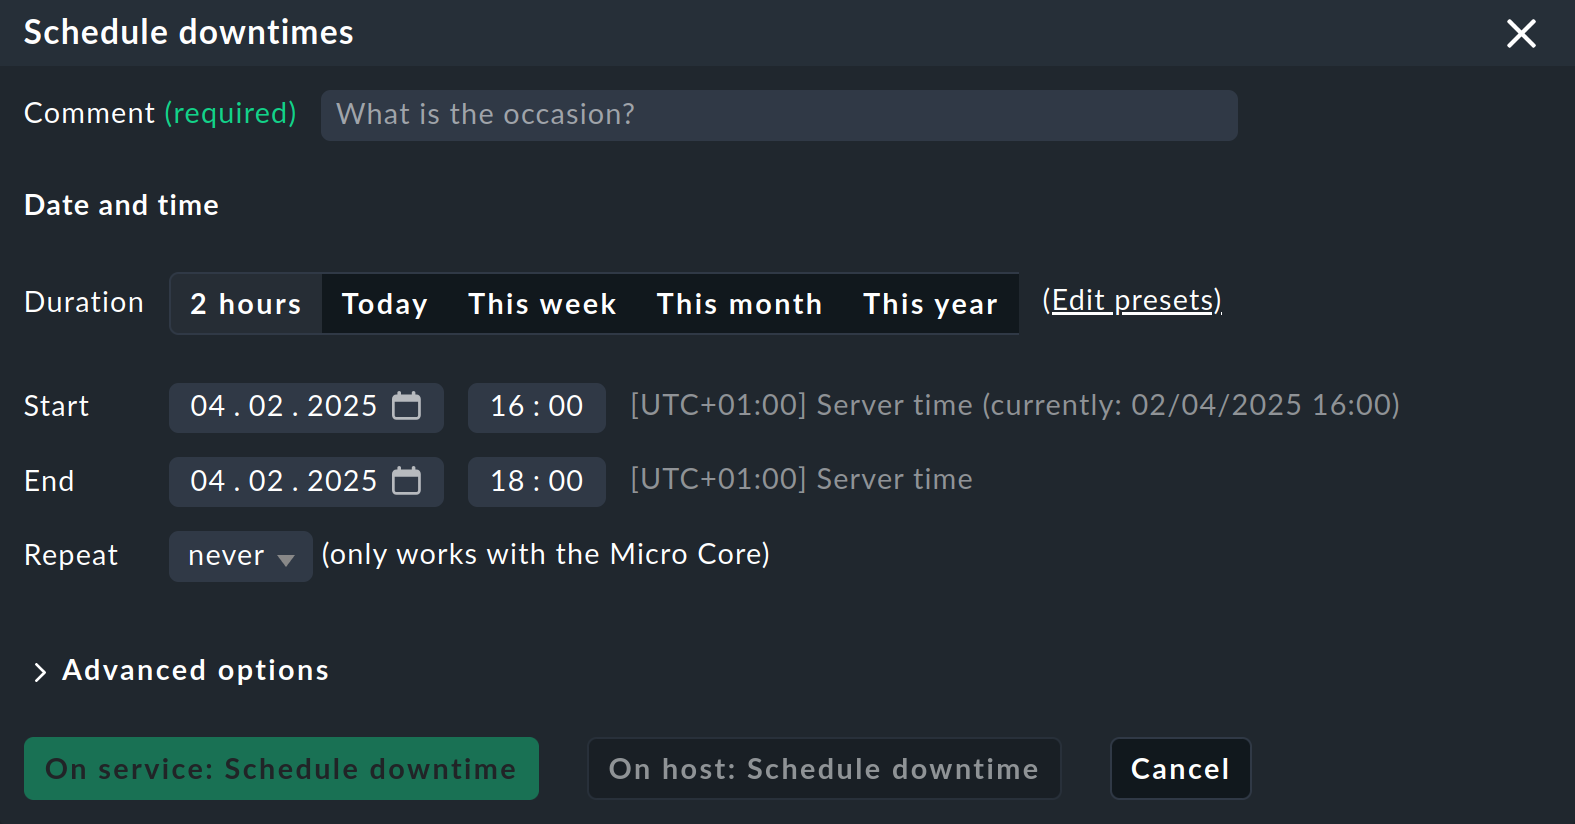Select the This week duration preset
The width and height of the screenshot is (1575, 824).
pyautogui.click(x=541, y=303)
